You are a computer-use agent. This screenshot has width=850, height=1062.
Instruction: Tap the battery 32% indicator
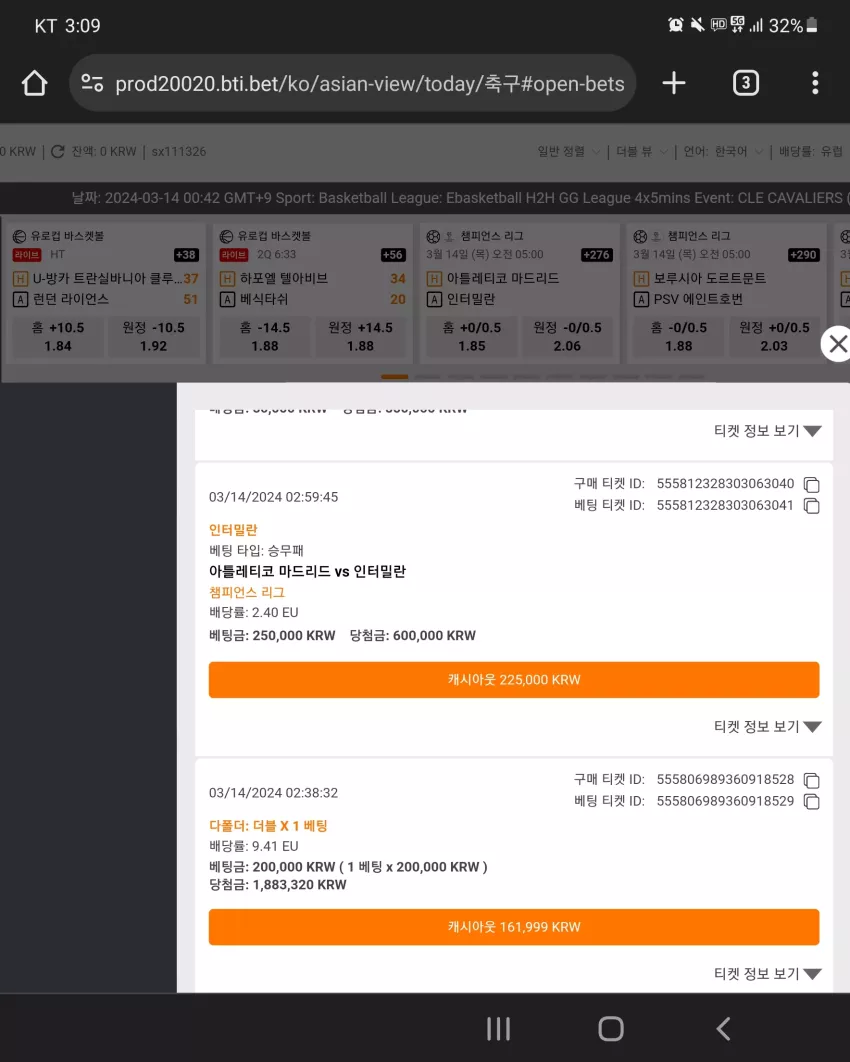[x=794, y=26]
